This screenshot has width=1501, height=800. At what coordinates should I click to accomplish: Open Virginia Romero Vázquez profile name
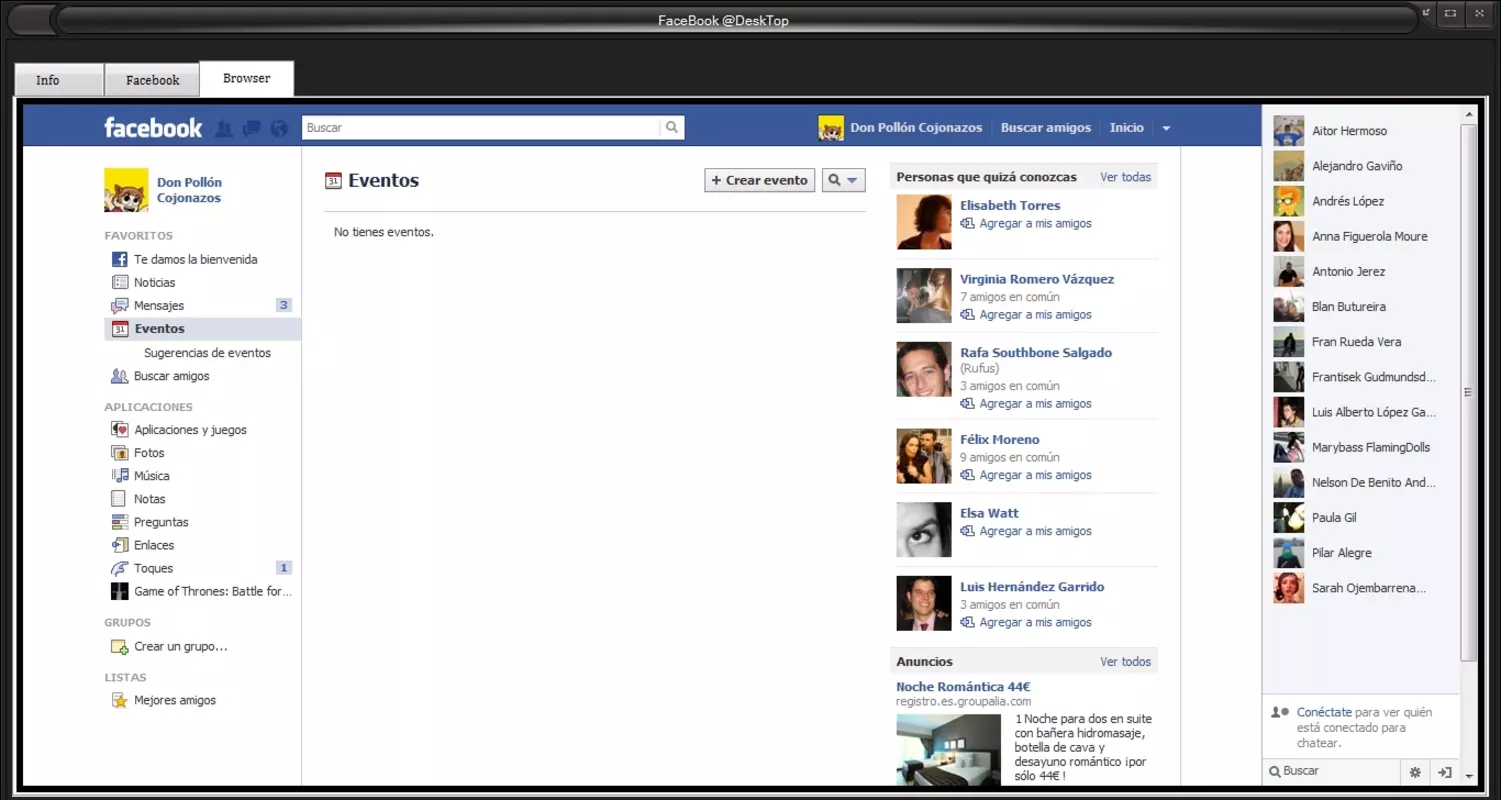[x=1037, y=279]
